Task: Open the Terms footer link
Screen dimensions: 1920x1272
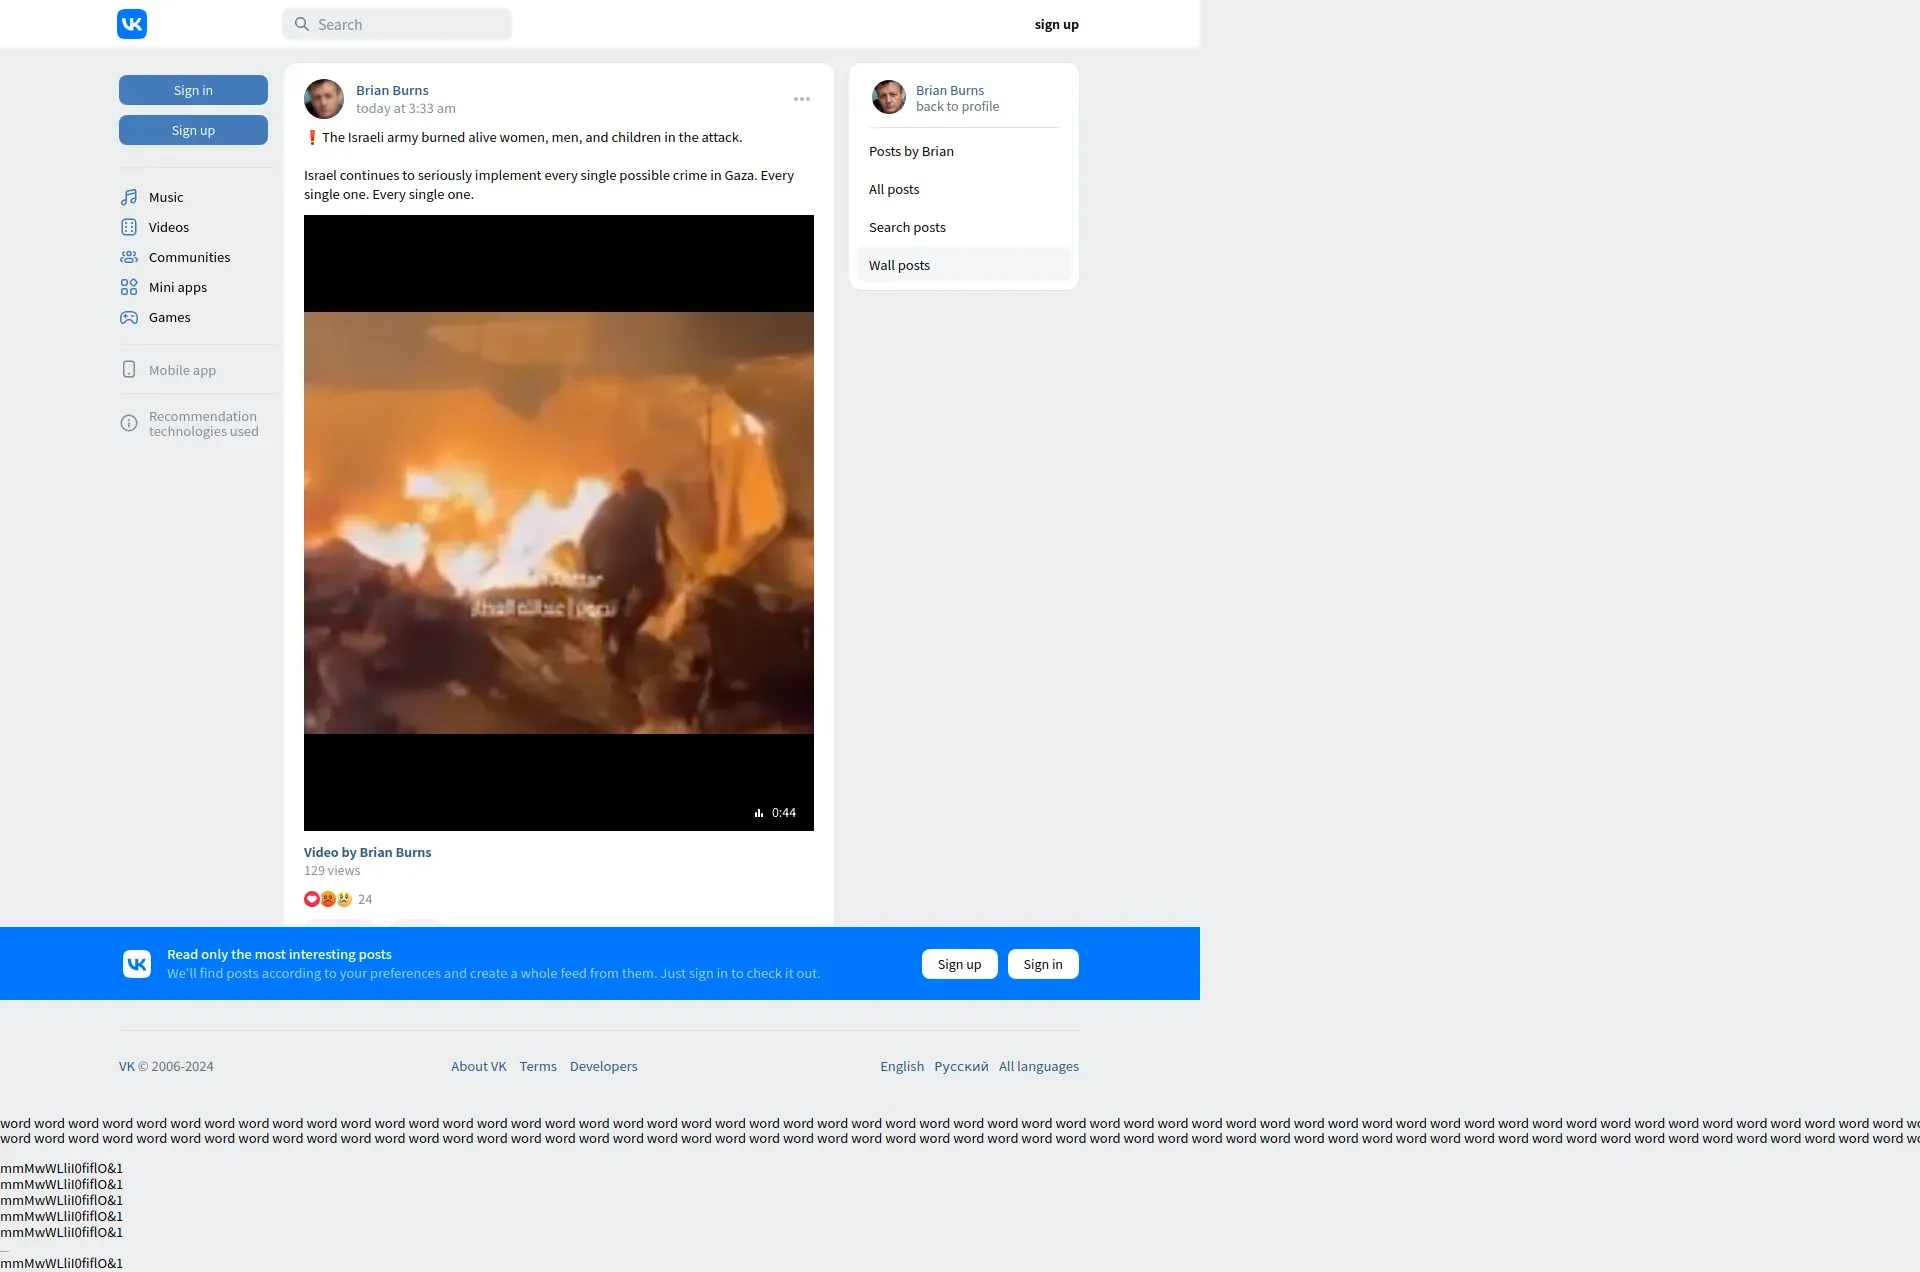Action: (x=538, y=1066)
